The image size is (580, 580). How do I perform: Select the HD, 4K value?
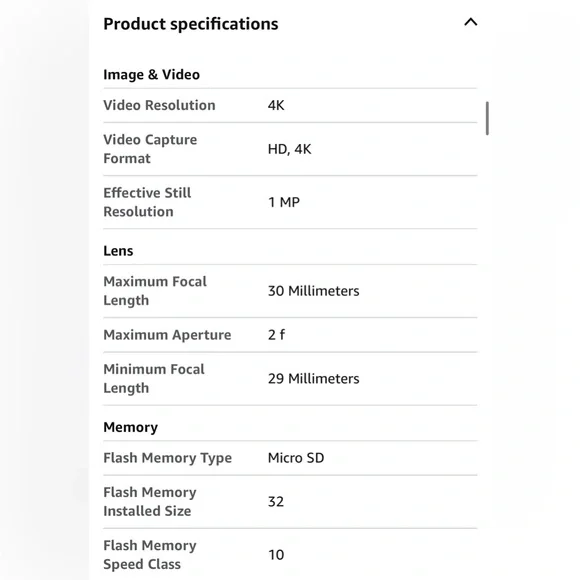[x=289, y=149]
